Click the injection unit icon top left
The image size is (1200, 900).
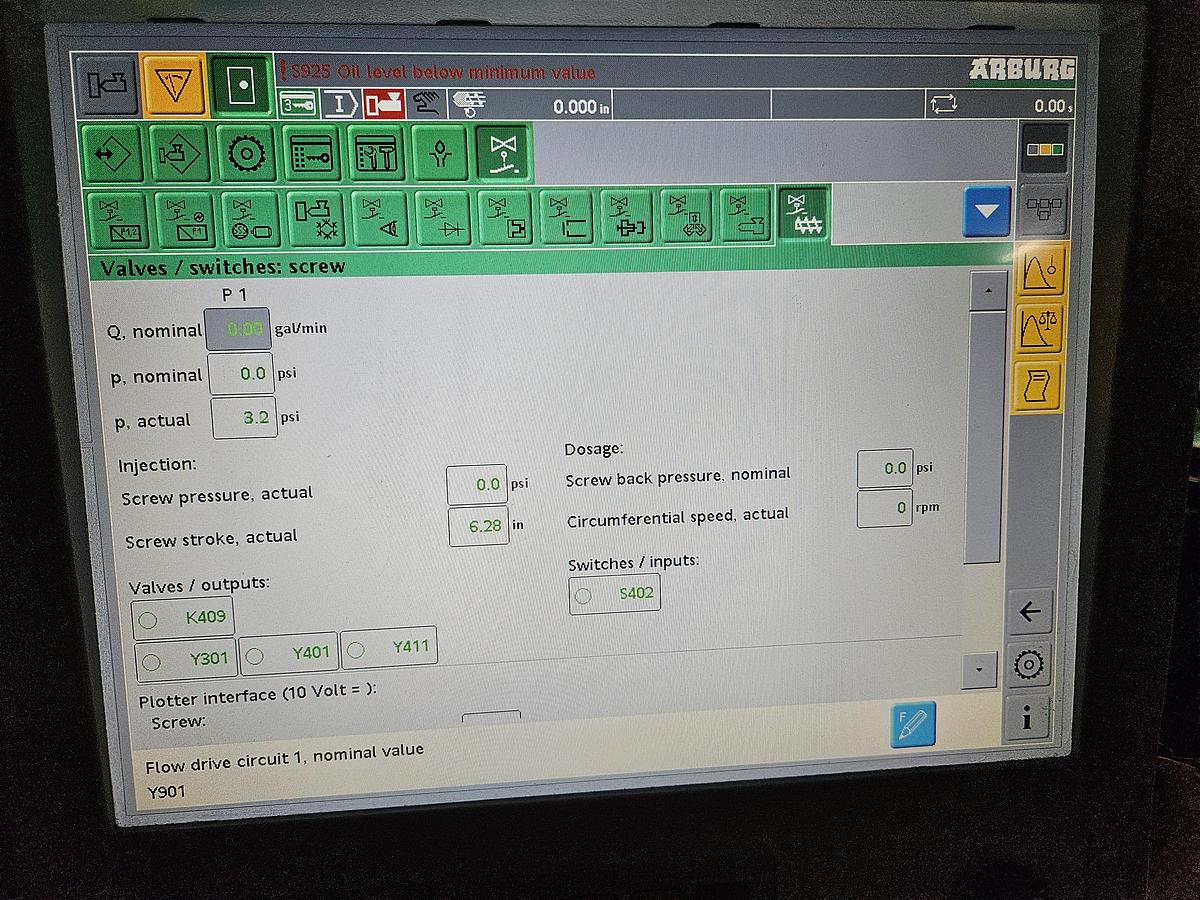click(106, 85)
